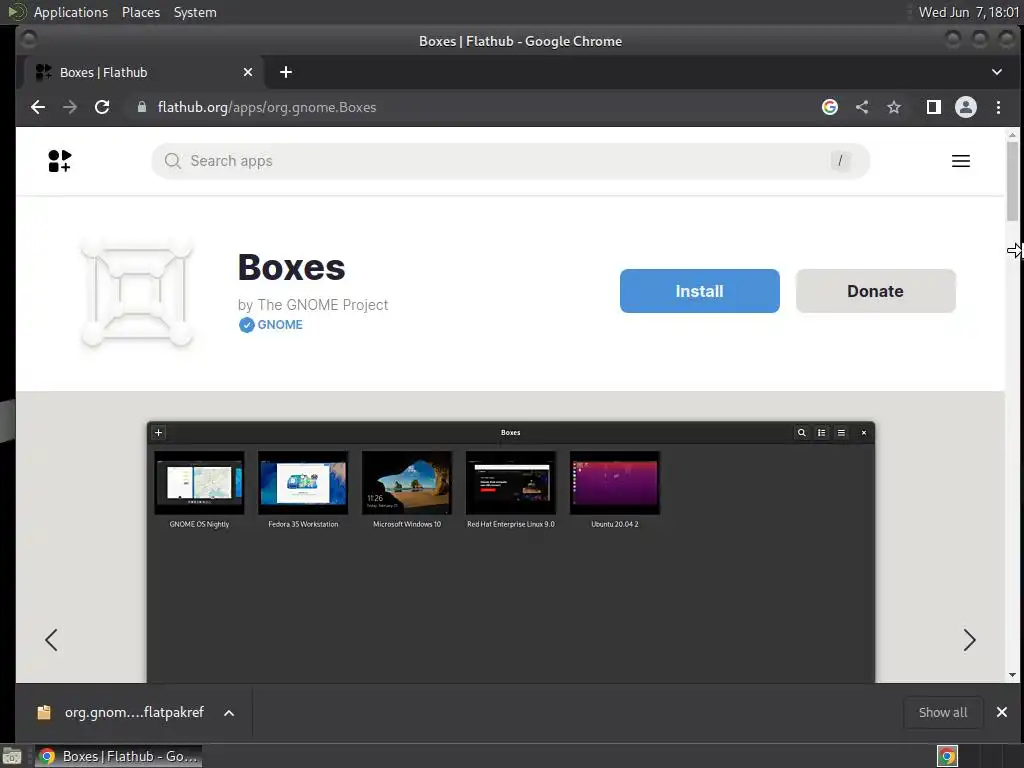Reload the page with refresh icon

click(x=102, y=107)
